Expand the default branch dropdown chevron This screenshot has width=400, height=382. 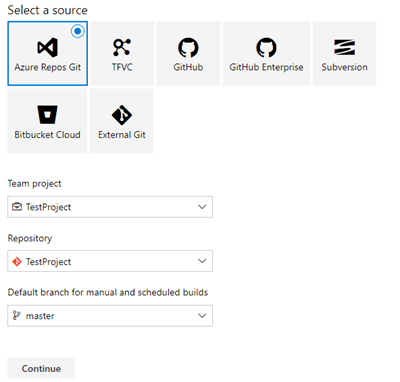coord(202,316)
